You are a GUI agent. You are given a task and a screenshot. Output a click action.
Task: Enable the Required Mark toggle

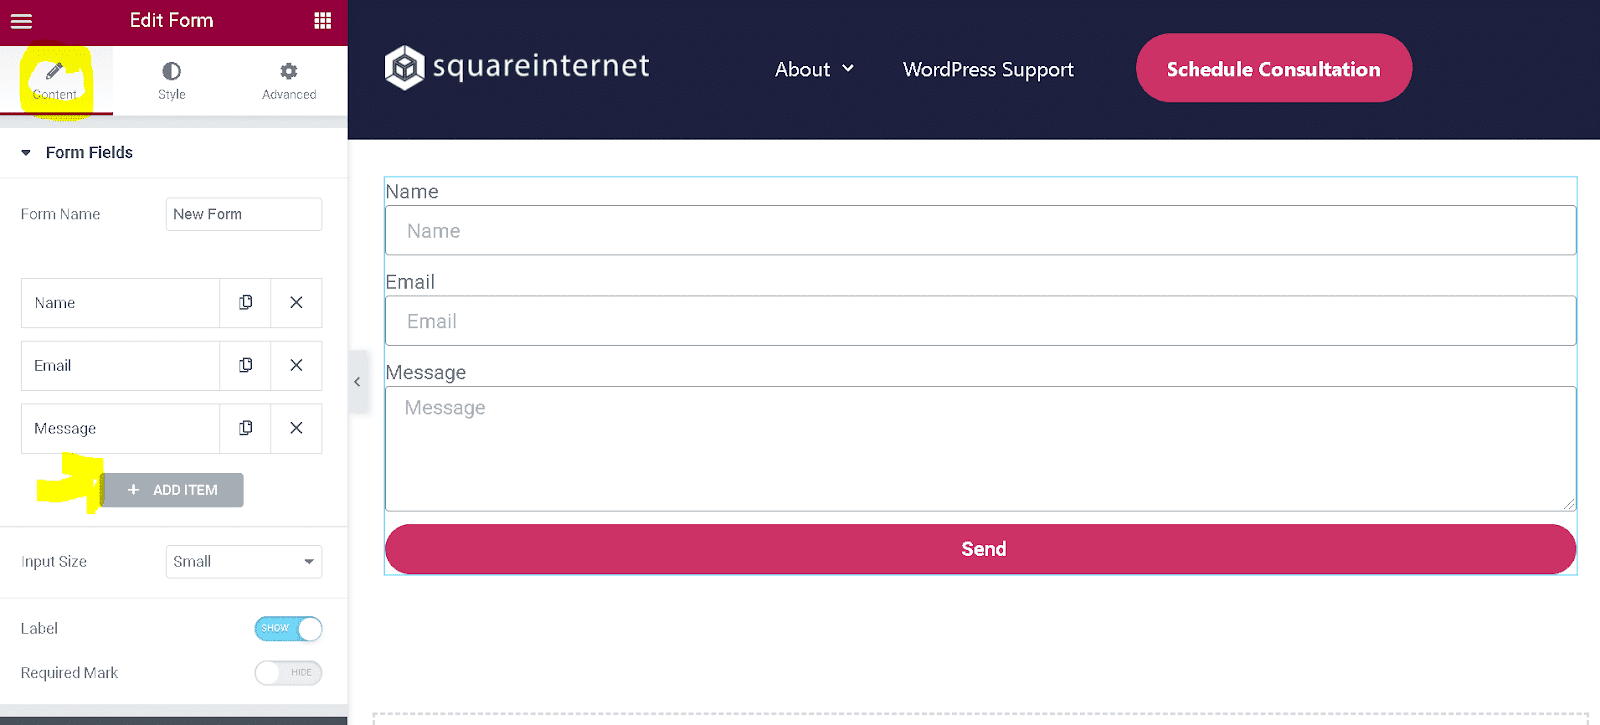[288, 672]
